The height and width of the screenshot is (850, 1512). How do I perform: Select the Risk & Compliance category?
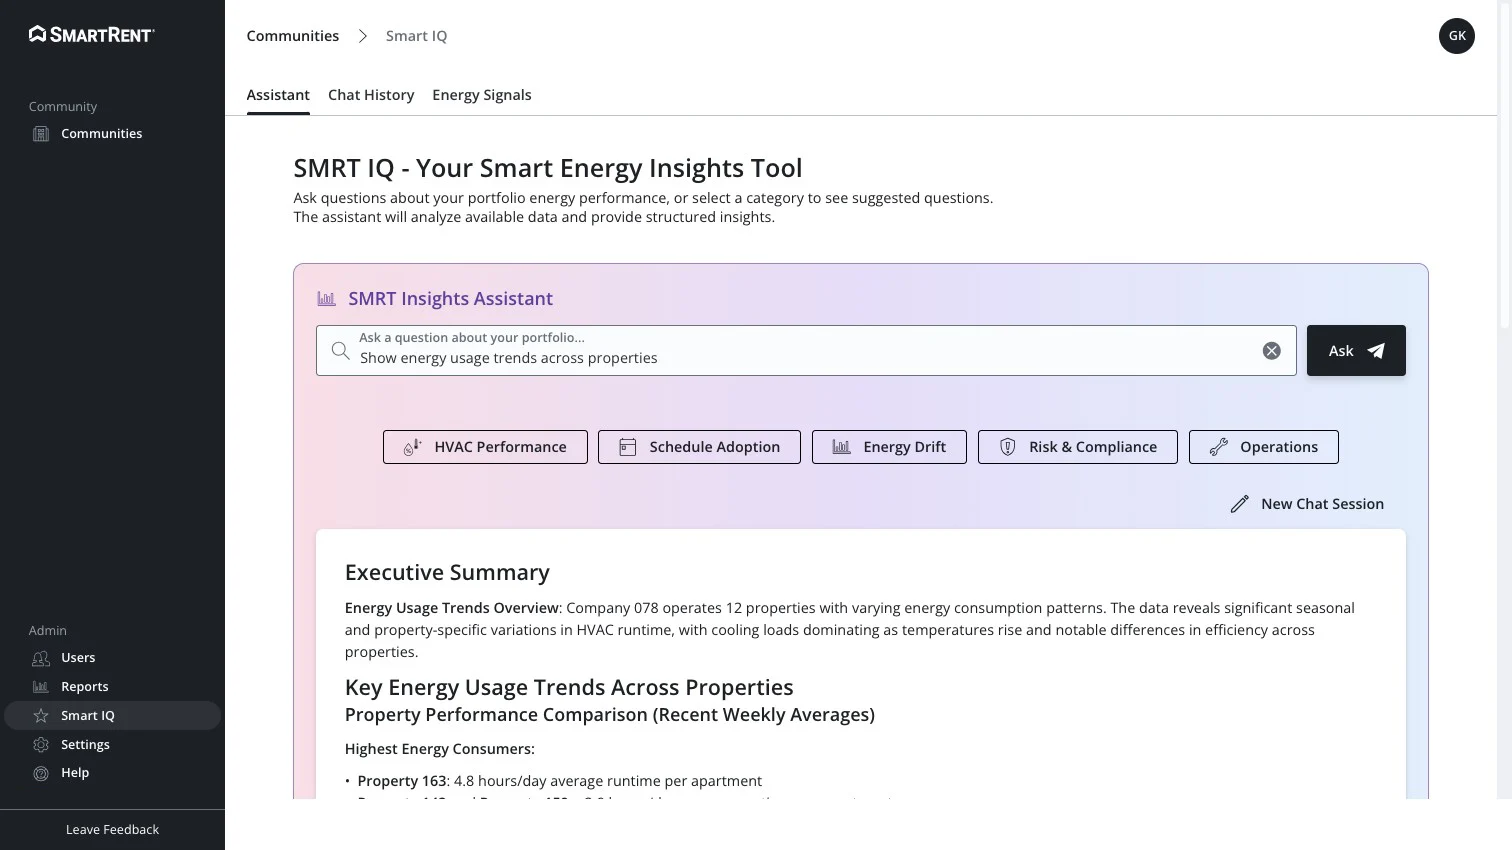point(1078,447)
